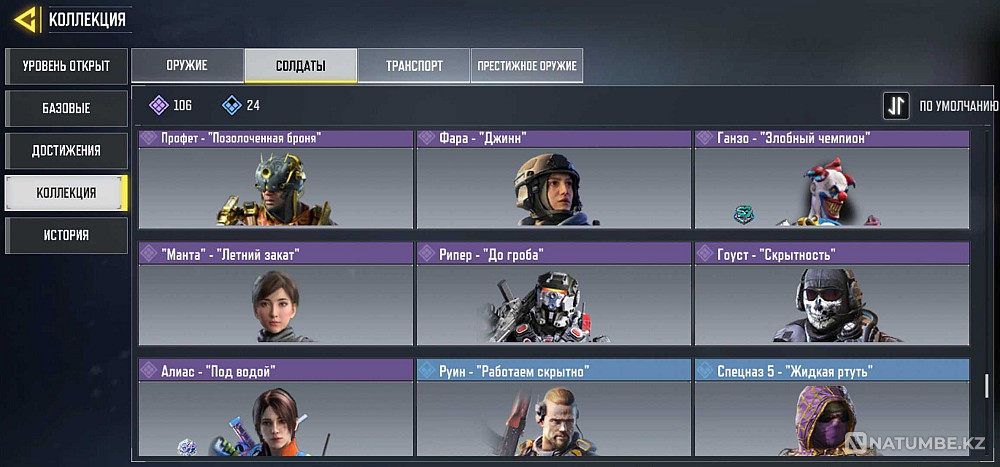Open the По умолчанию sort option
The height and width of the screenshot is (467, 1000).
point(959,107)
